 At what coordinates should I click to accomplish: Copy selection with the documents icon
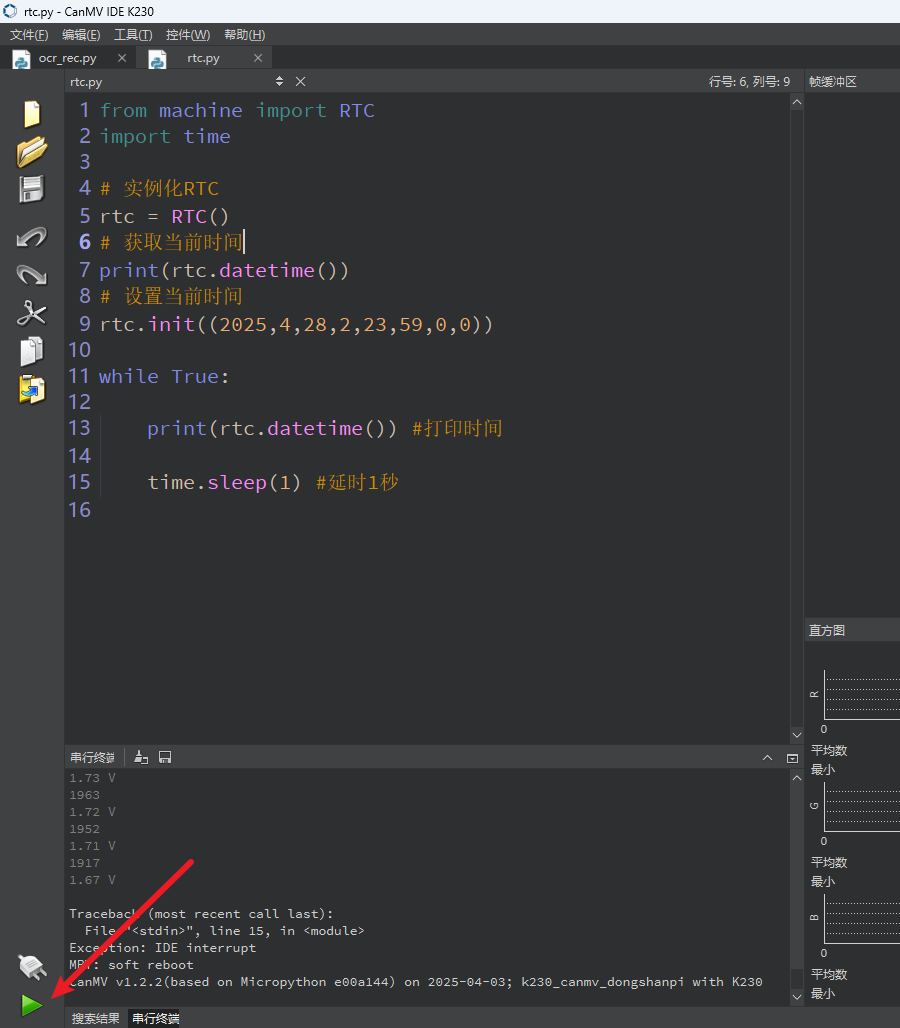[x=31, y=351]
